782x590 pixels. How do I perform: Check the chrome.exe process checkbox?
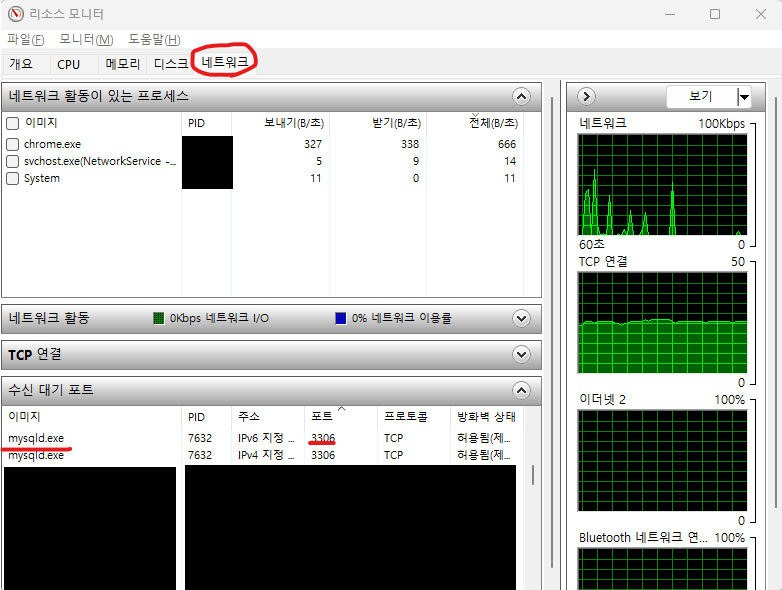12,145
